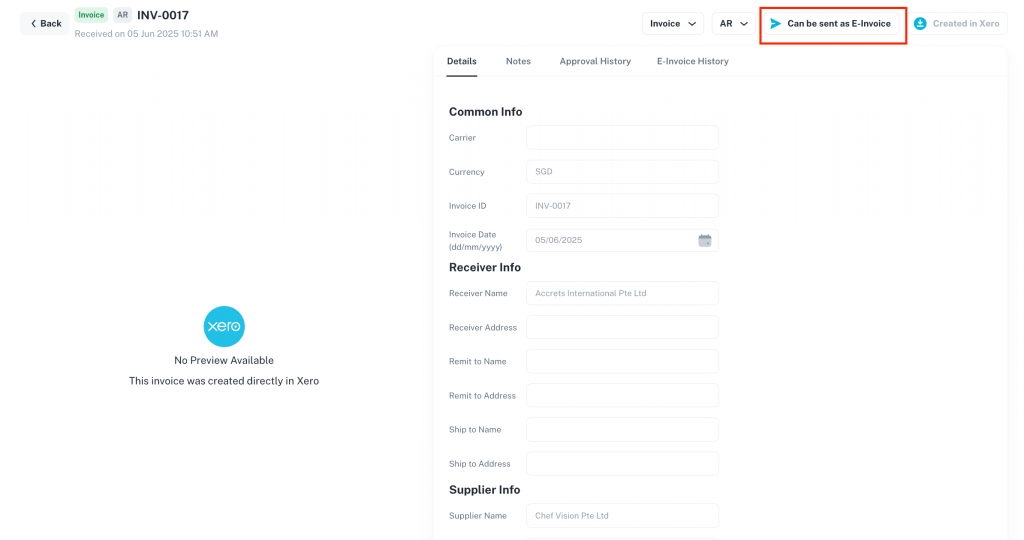Go Back to the previous page
Viewport: 1024px width, 540px height.
point(44,24)
